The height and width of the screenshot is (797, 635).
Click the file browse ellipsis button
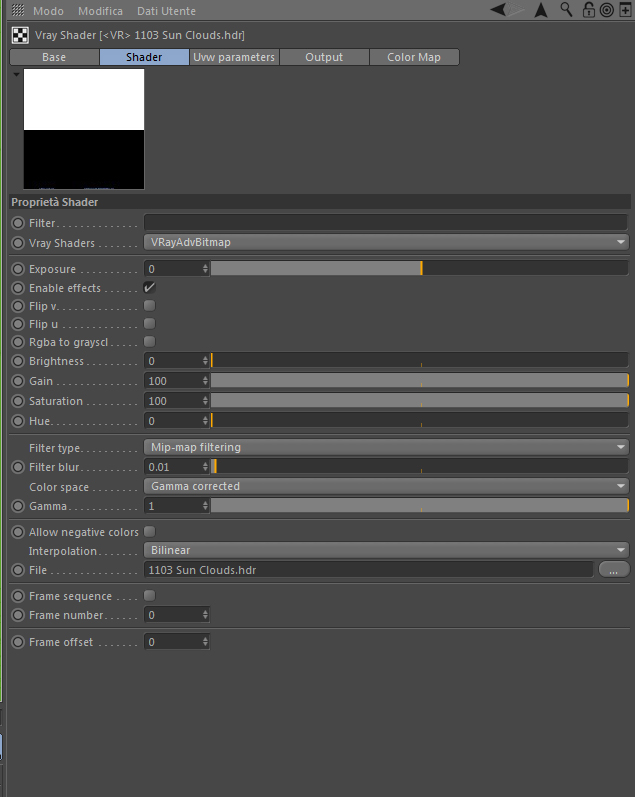614,570
